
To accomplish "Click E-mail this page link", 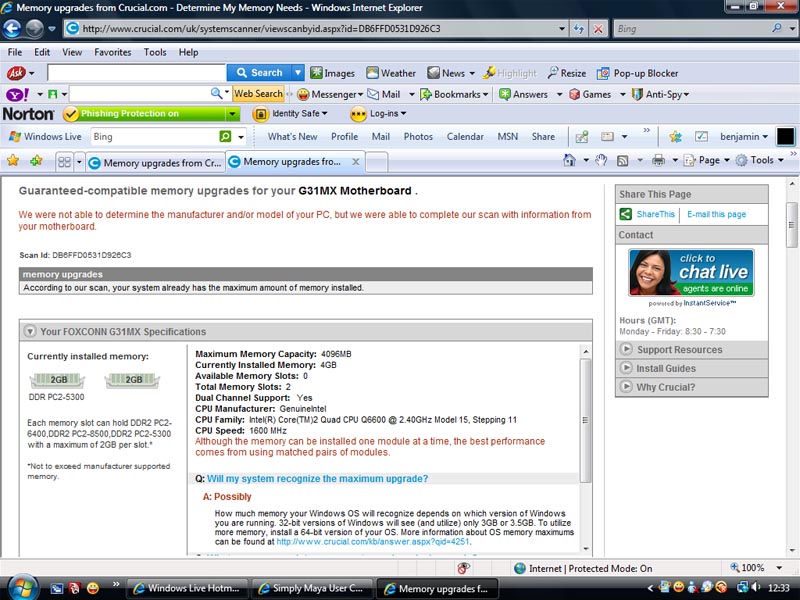I will coord(716,214).
